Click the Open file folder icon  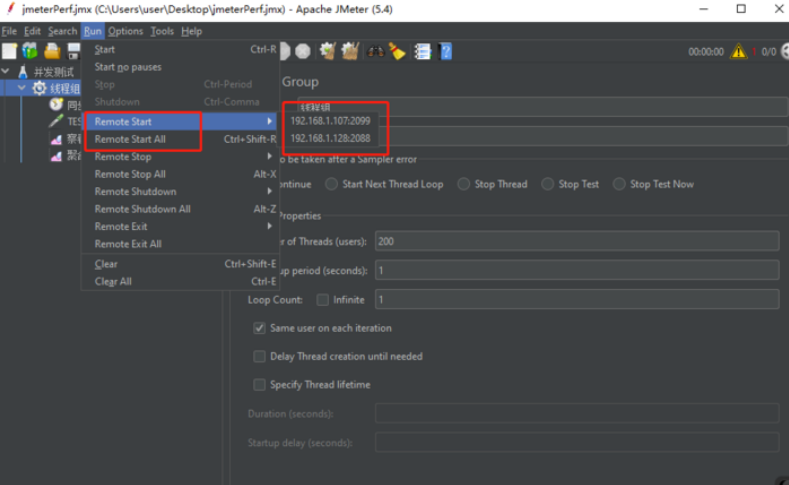[52, 51]
